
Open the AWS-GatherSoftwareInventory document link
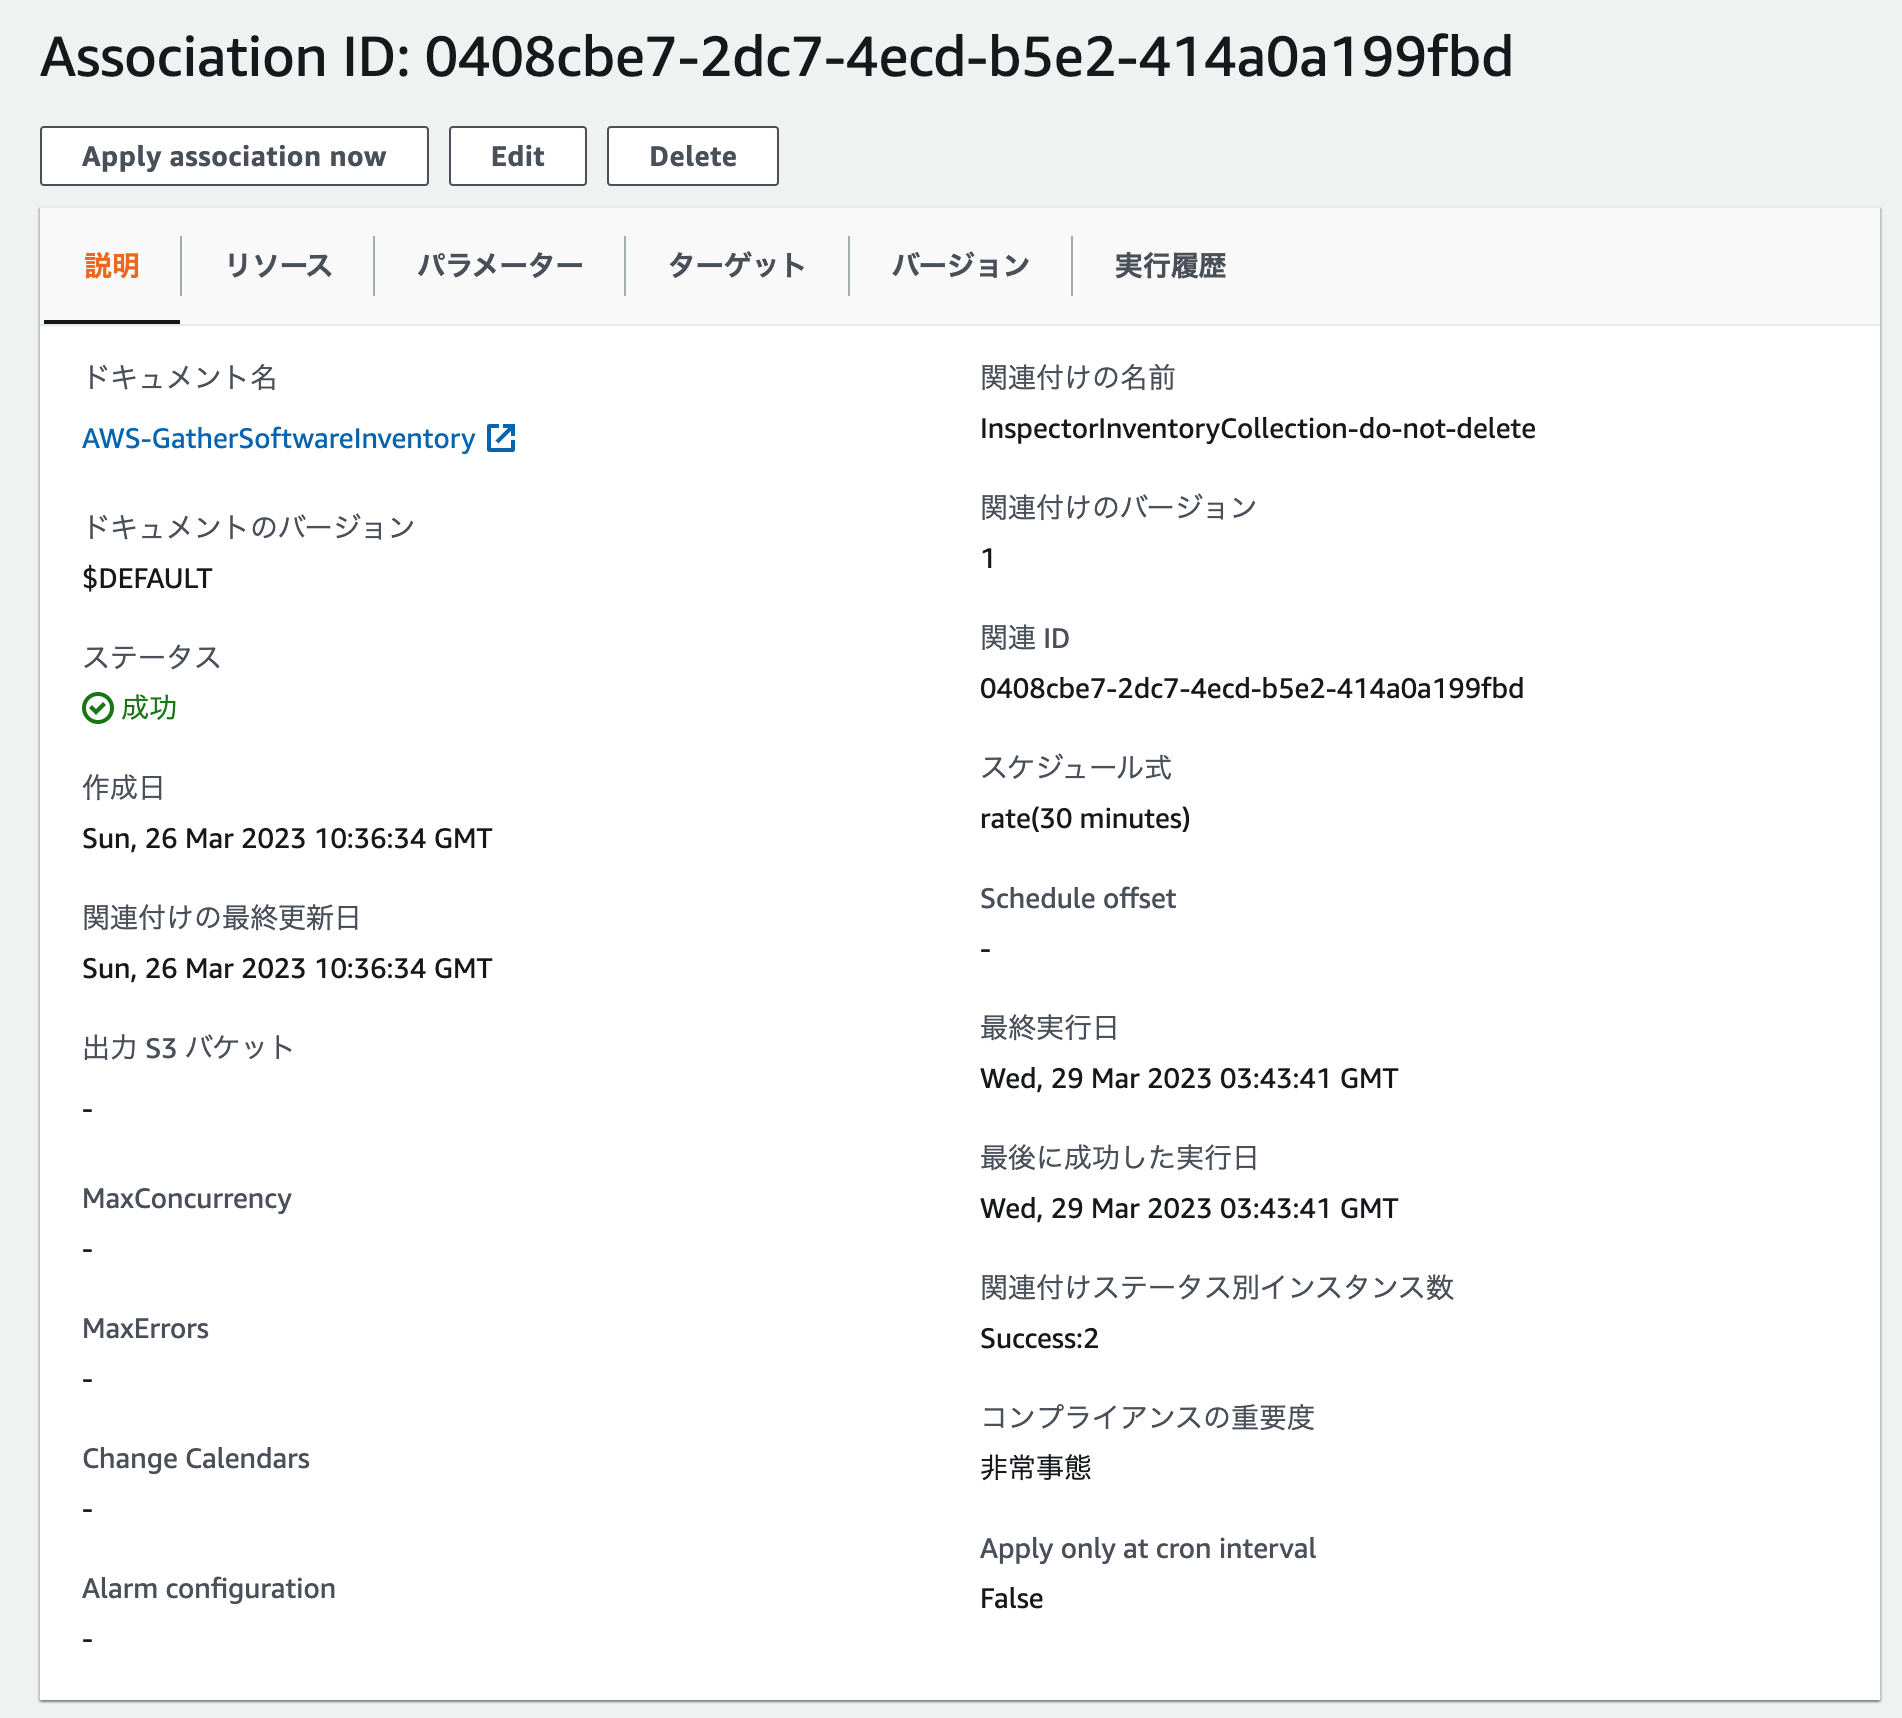tap(279, 438)
